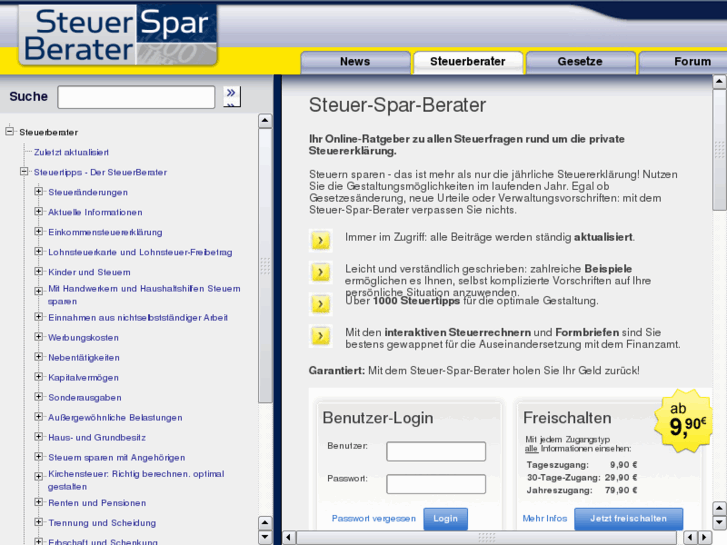Click content pane vertical scroll down arrow
This screenshot has height=545, width=727.
point(719,522)
